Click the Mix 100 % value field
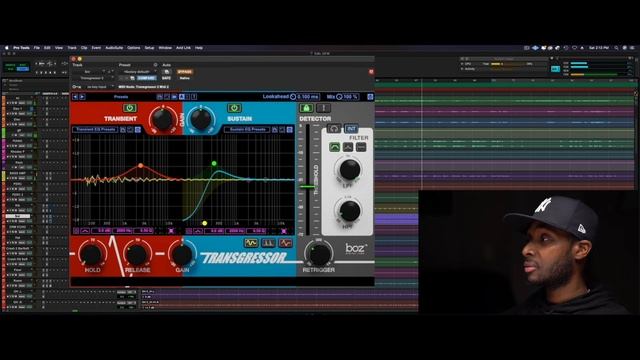 351,97
